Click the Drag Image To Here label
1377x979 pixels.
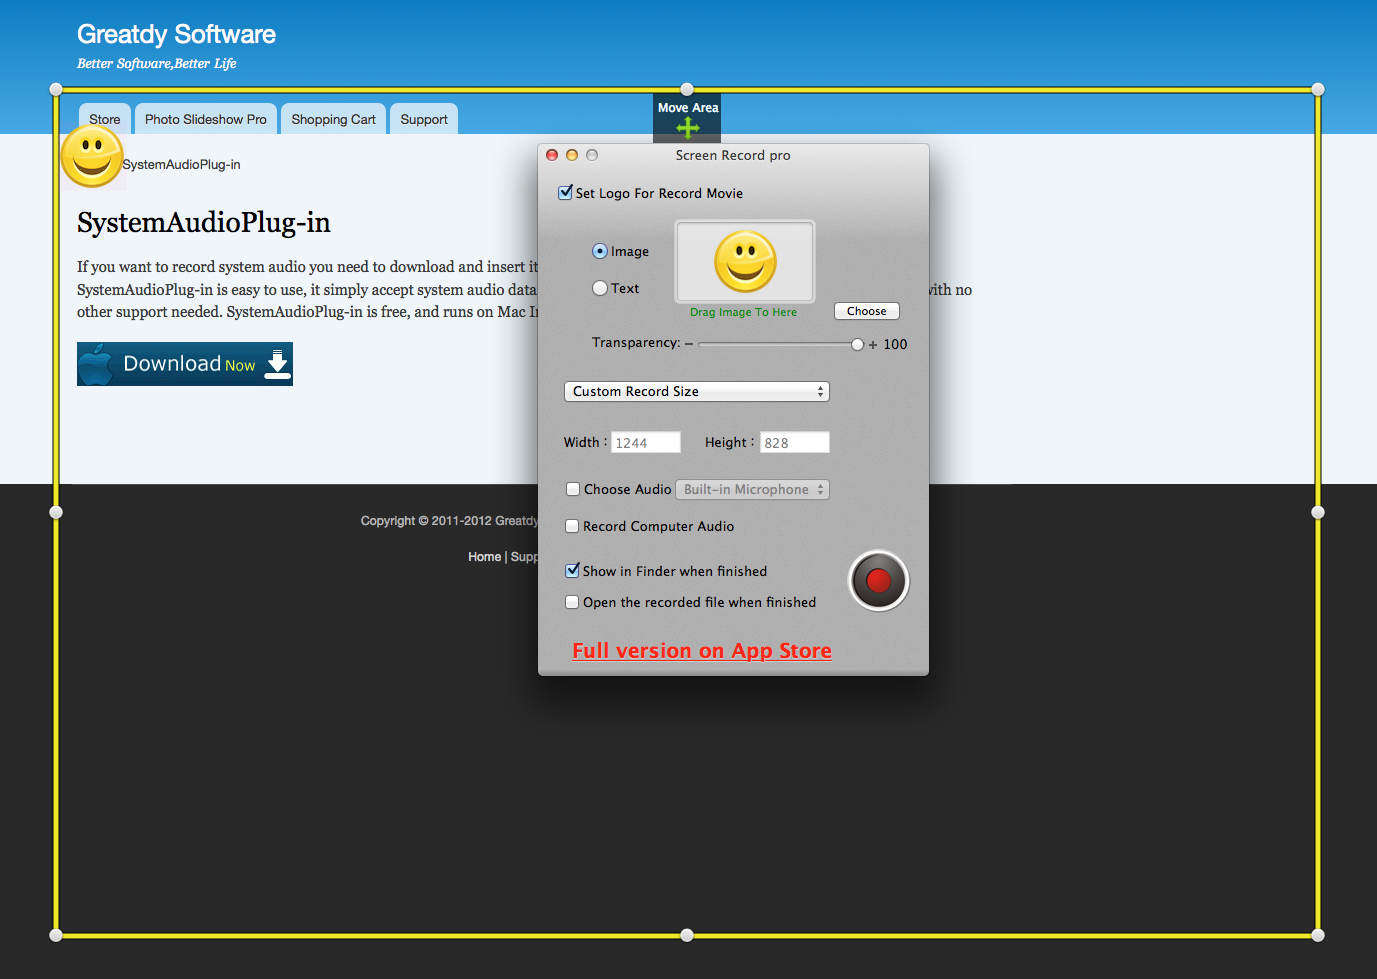tap(743, 312)
